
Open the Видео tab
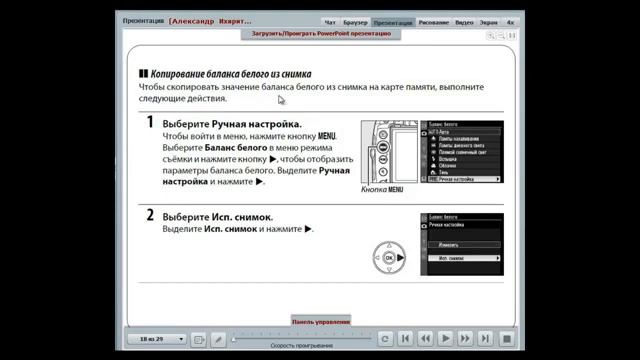pos(464,22)
